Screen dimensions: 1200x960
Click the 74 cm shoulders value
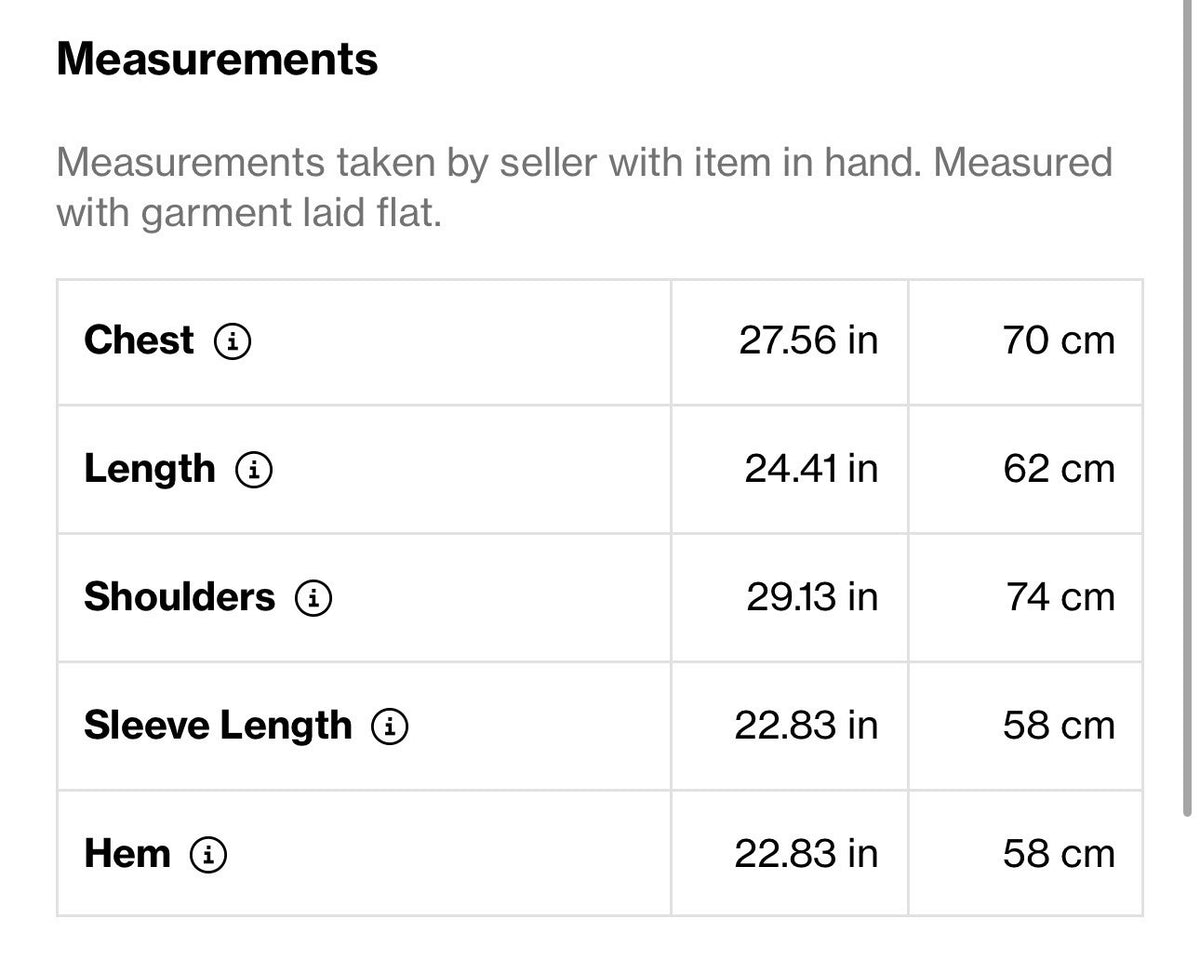coord(1060,597)
